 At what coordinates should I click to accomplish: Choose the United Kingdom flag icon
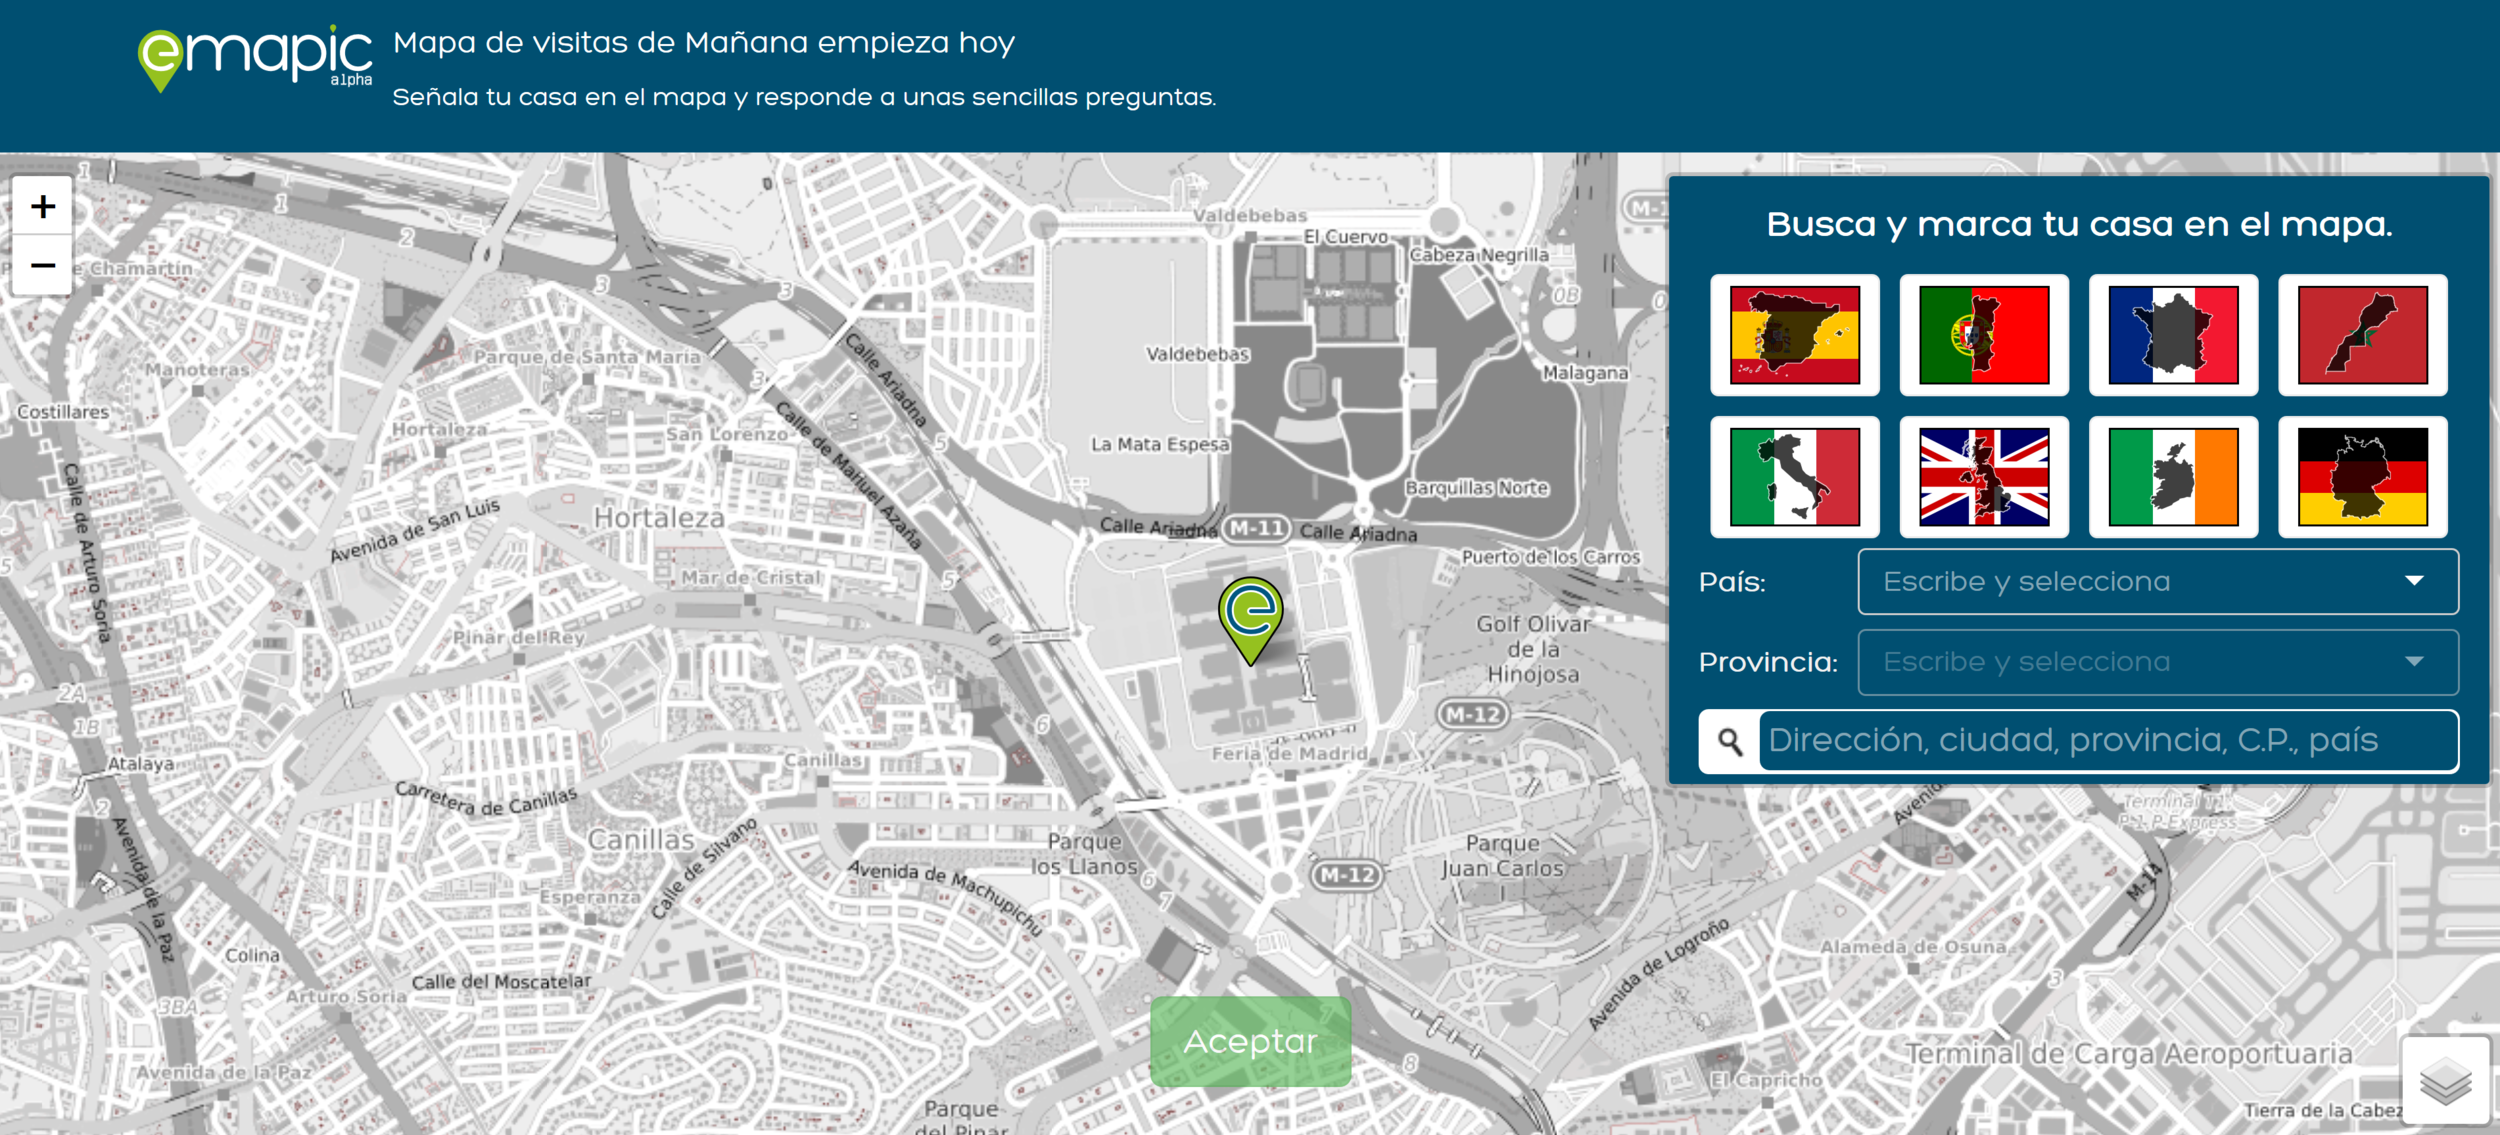(x=1984, y=477)
